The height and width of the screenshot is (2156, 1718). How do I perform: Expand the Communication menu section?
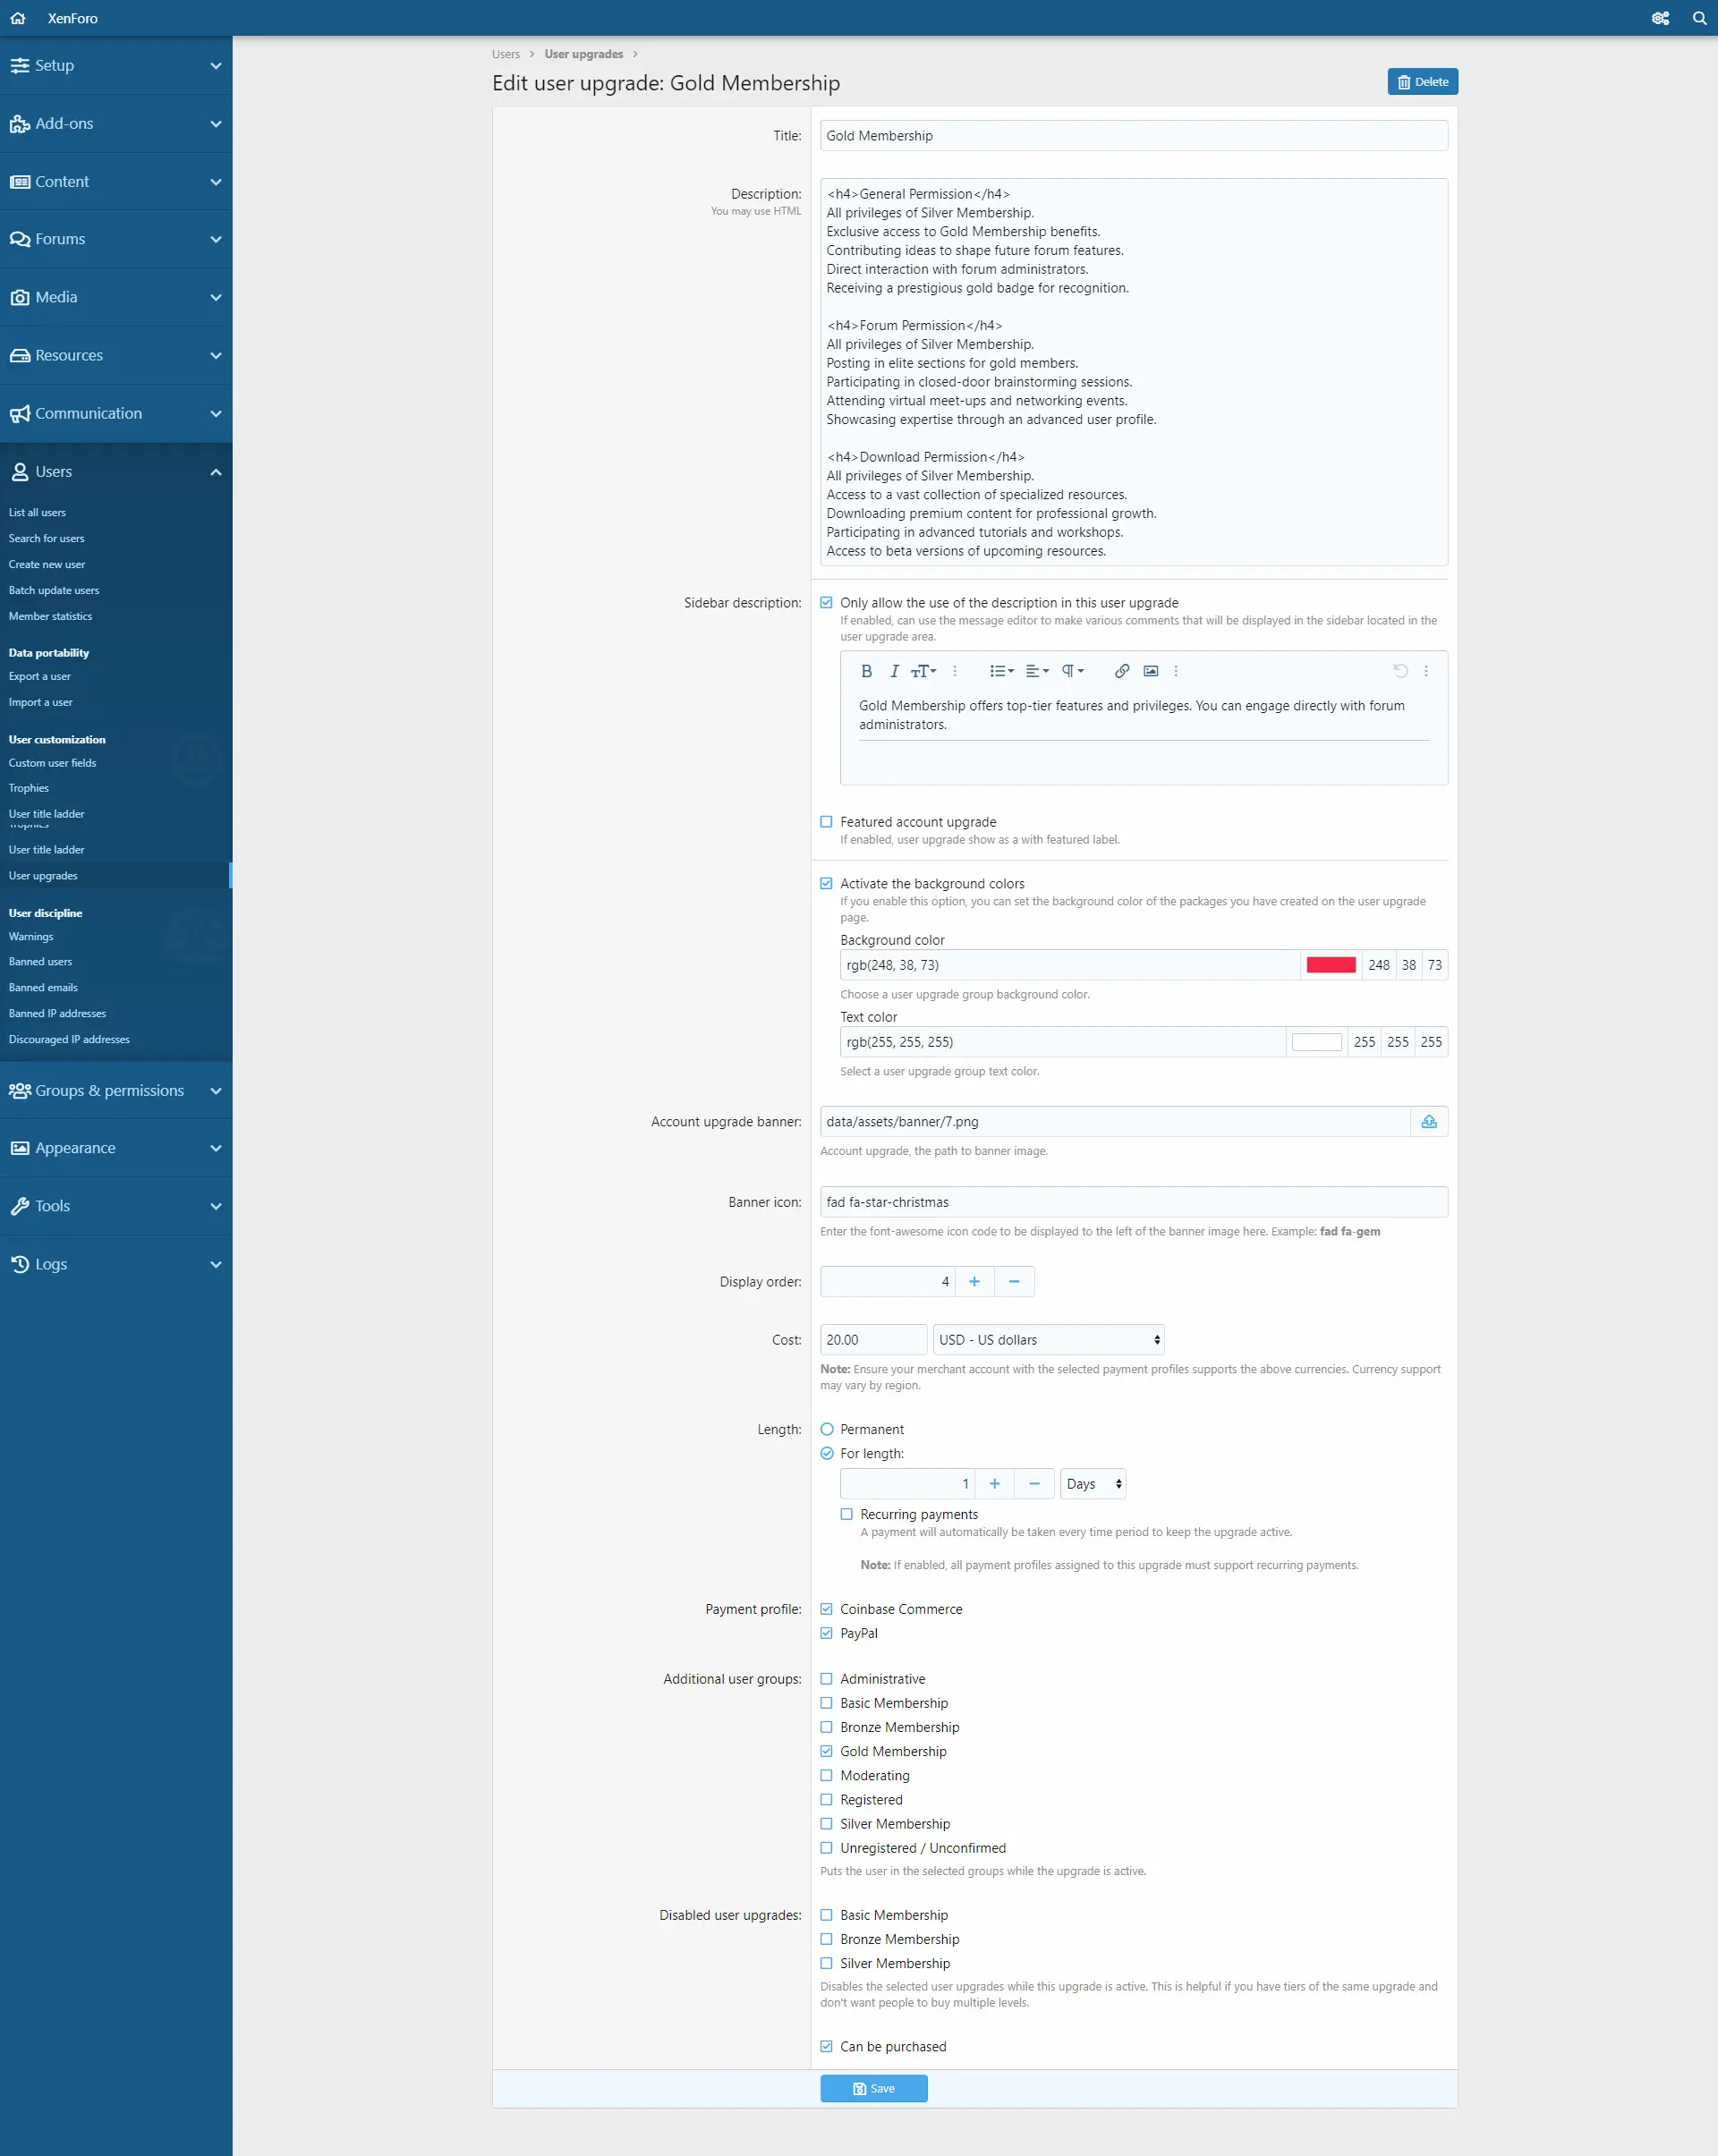click(215, 413)
